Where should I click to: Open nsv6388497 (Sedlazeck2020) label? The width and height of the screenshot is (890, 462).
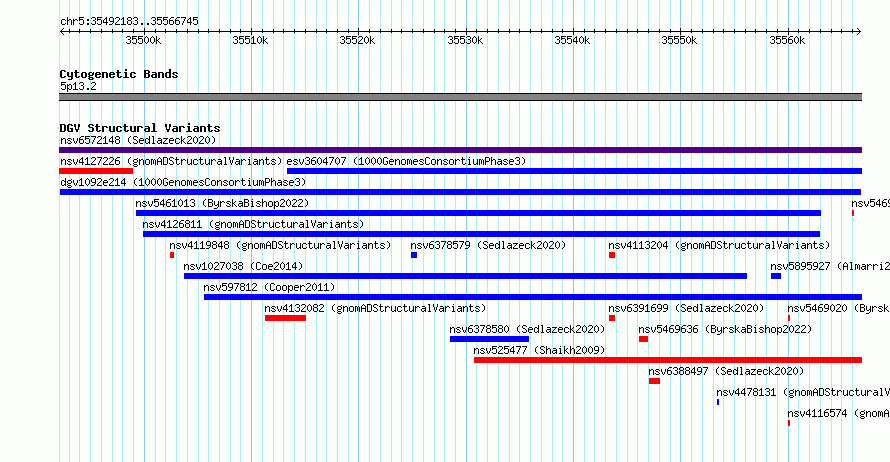(727, 371)
